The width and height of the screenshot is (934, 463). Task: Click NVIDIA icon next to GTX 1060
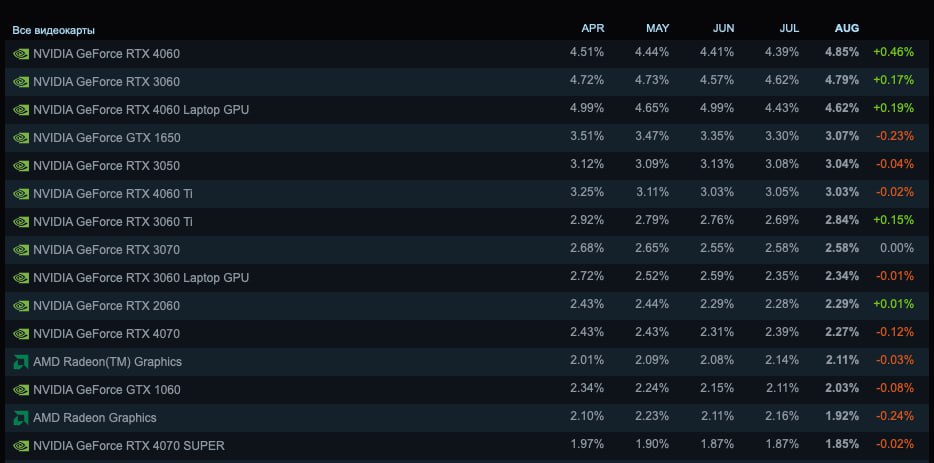(x=21, y=390)
